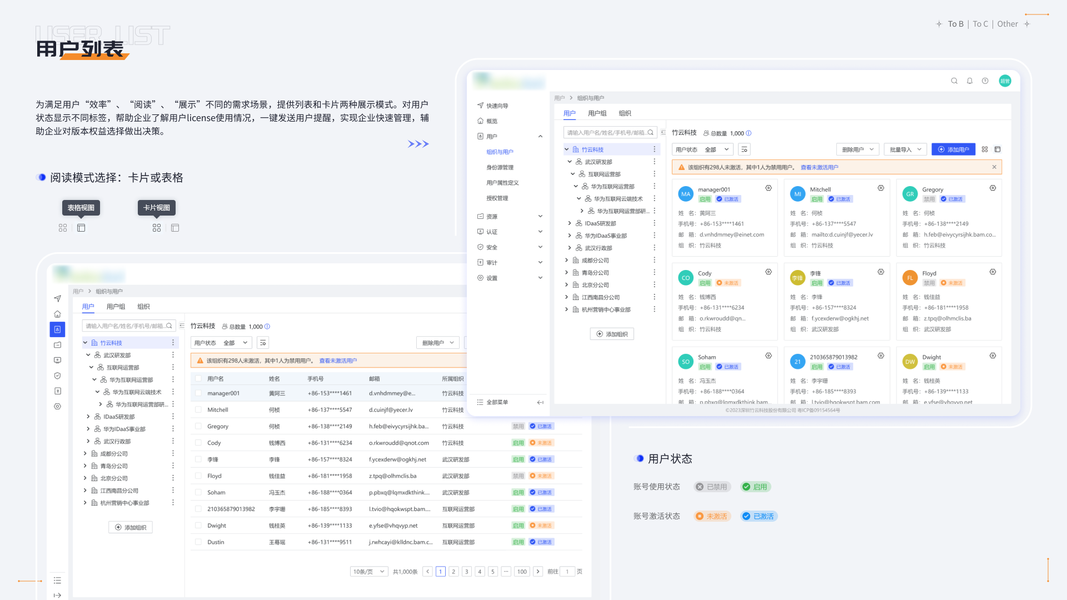This screenshot has width=1067, height=600.
Task: Open 用户状态 dropdown in card view
Action: (x=702, y=149)
